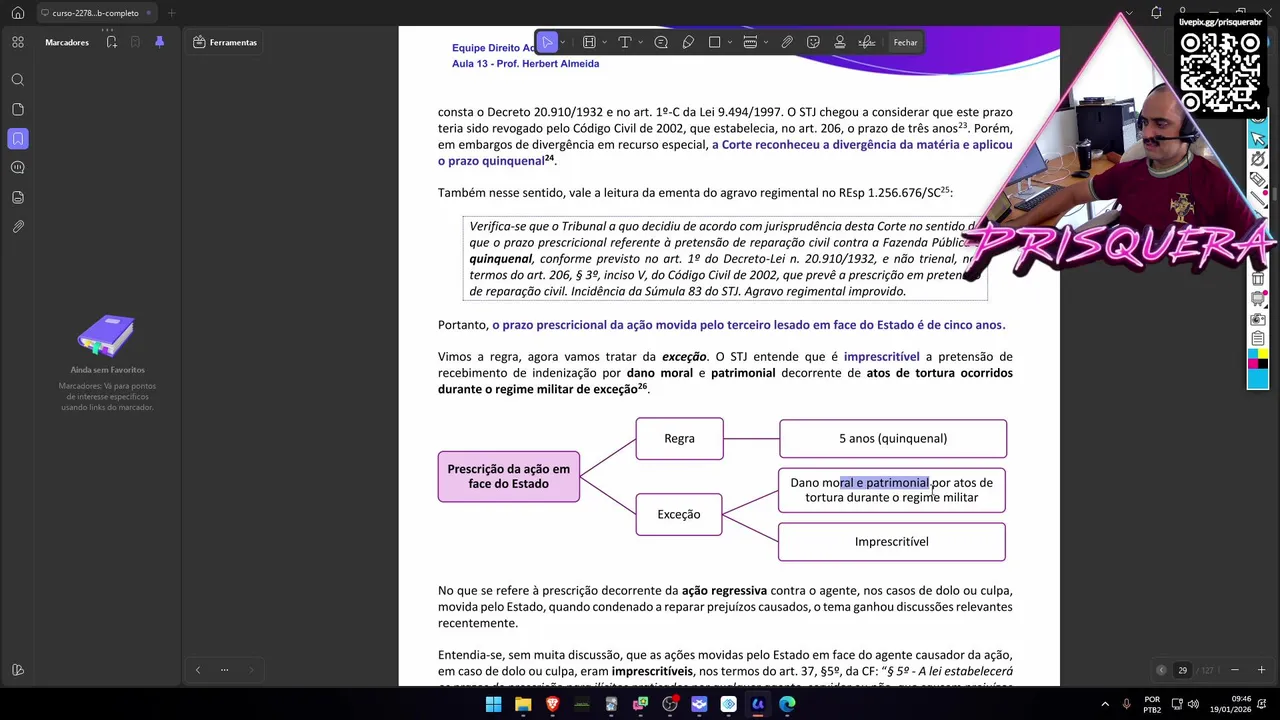This screenshot has width=1280, height=720.
Task: Select the rectangle shape tool
Action: click(715, 42)
